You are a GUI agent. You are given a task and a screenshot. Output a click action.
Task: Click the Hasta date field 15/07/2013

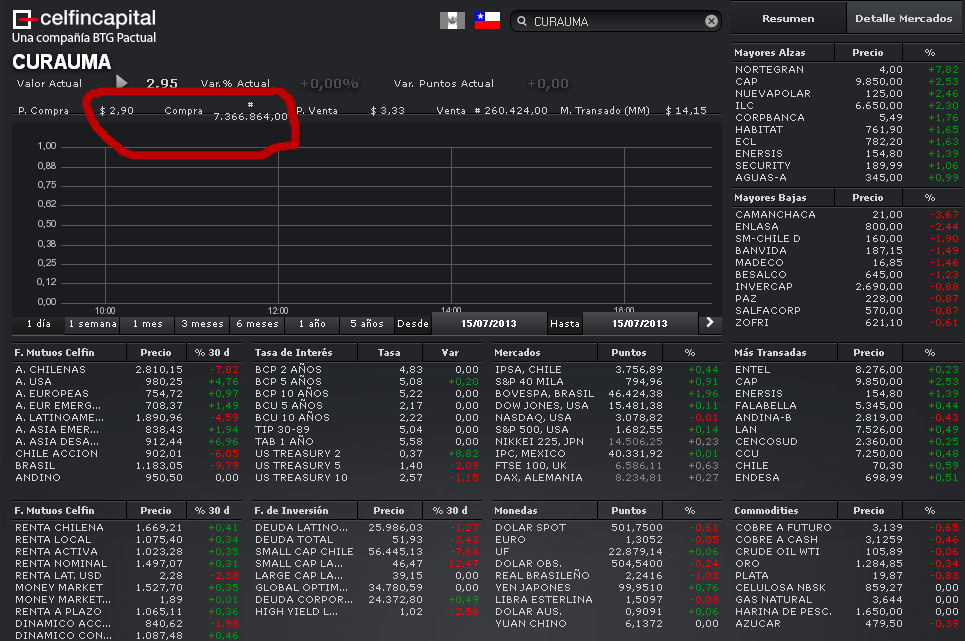pyautogui.click(x=639, y=324)
